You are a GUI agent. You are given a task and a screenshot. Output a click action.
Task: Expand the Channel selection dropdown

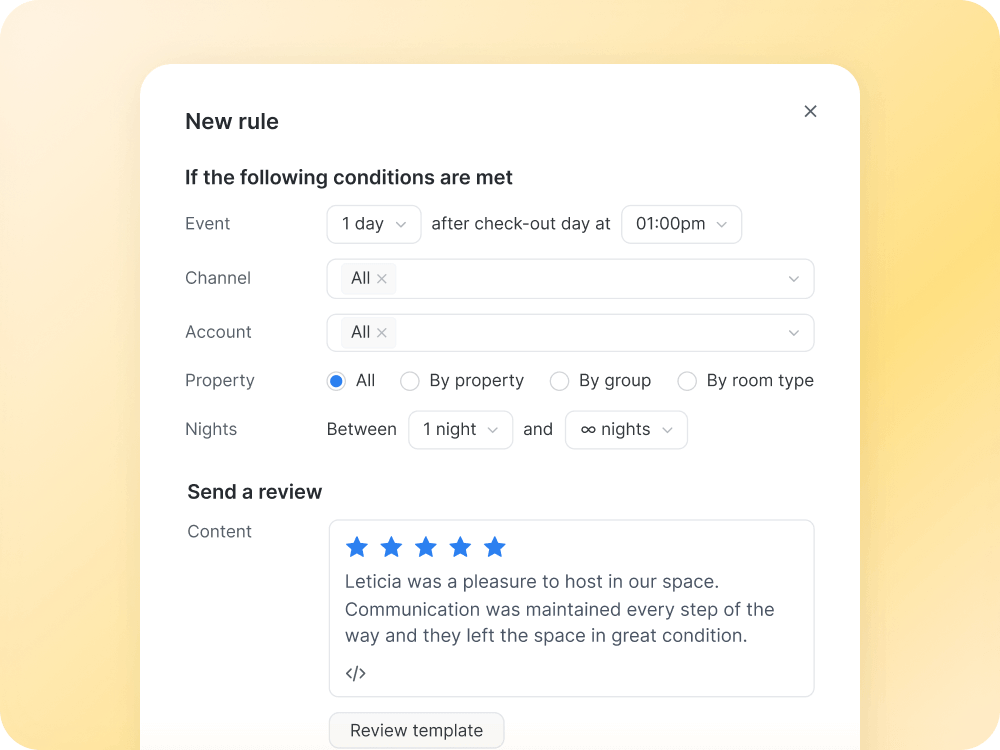[793, 278]
